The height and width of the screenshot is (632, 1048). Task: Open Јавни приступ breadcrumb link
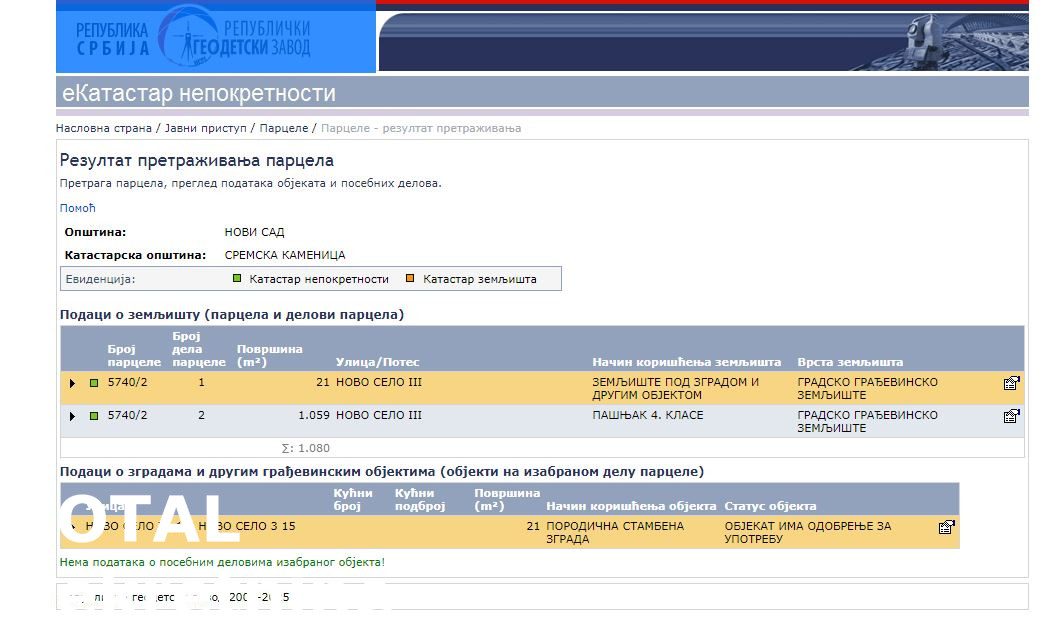206,128
